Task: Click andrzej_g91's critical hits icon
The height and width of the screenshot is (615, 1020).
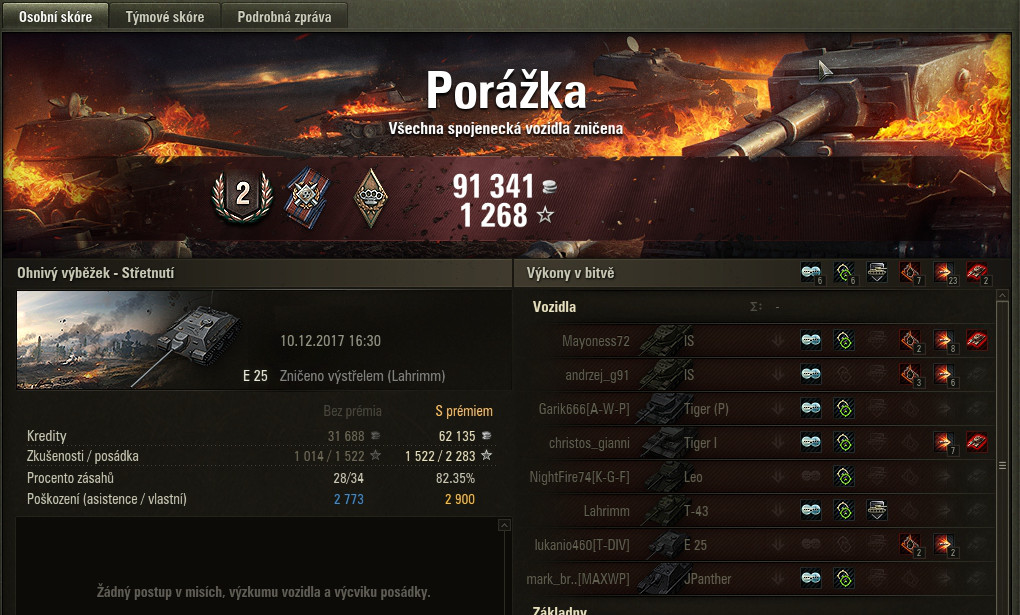Action: 910,374
